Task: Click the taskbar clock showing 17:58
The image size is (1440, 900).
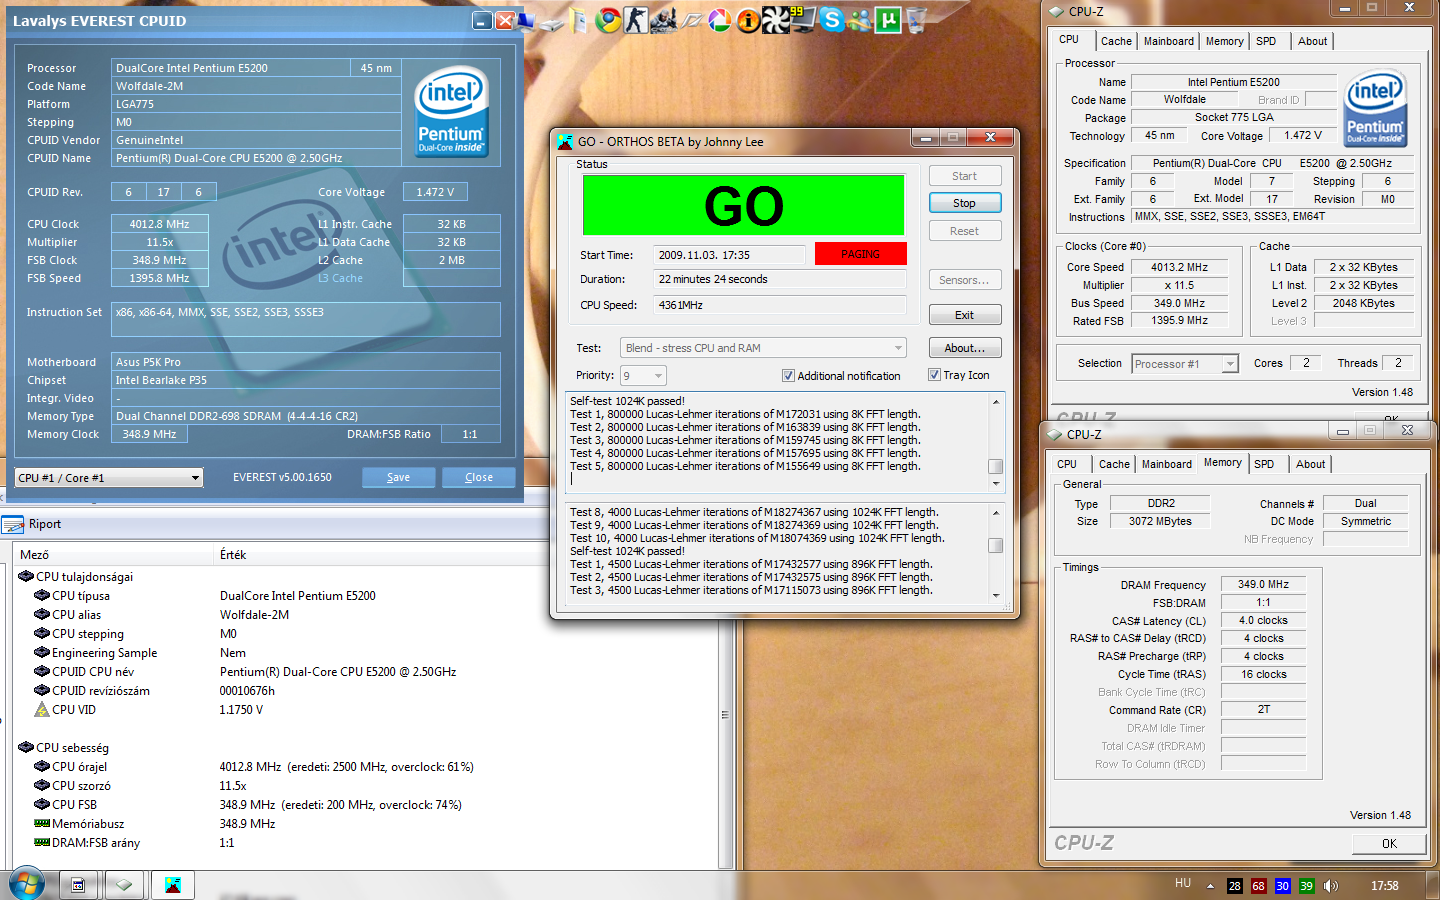Action: (x=1385, y=886)
